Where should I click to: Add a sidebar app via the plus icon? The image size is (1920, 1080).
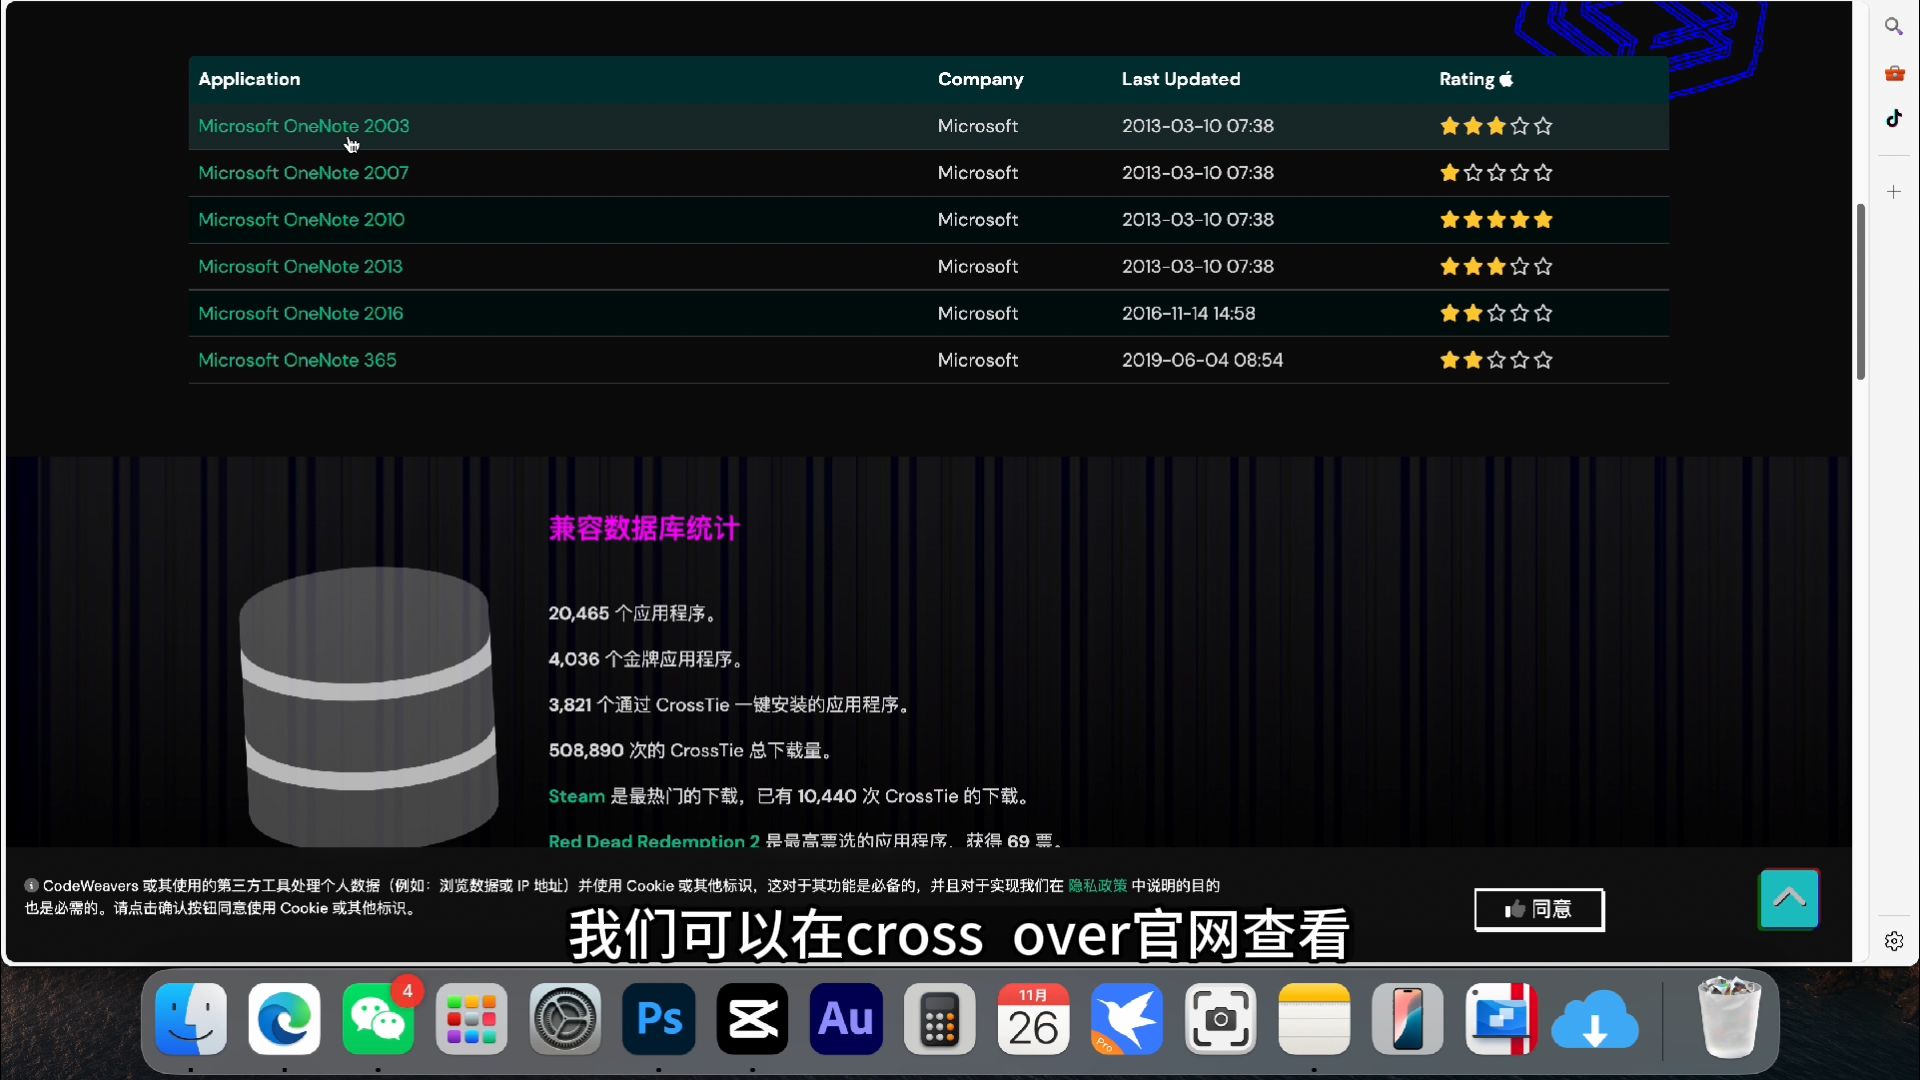click(x=1893, y=192)
